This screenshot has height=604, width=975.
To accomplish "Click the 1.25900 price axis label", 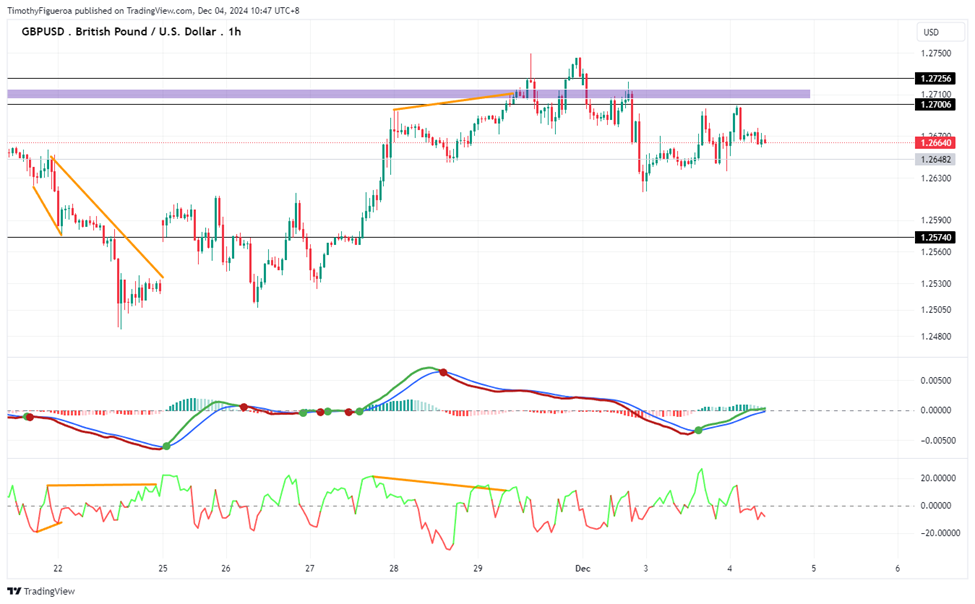I will pyautogui.click(x=936, y=220).
